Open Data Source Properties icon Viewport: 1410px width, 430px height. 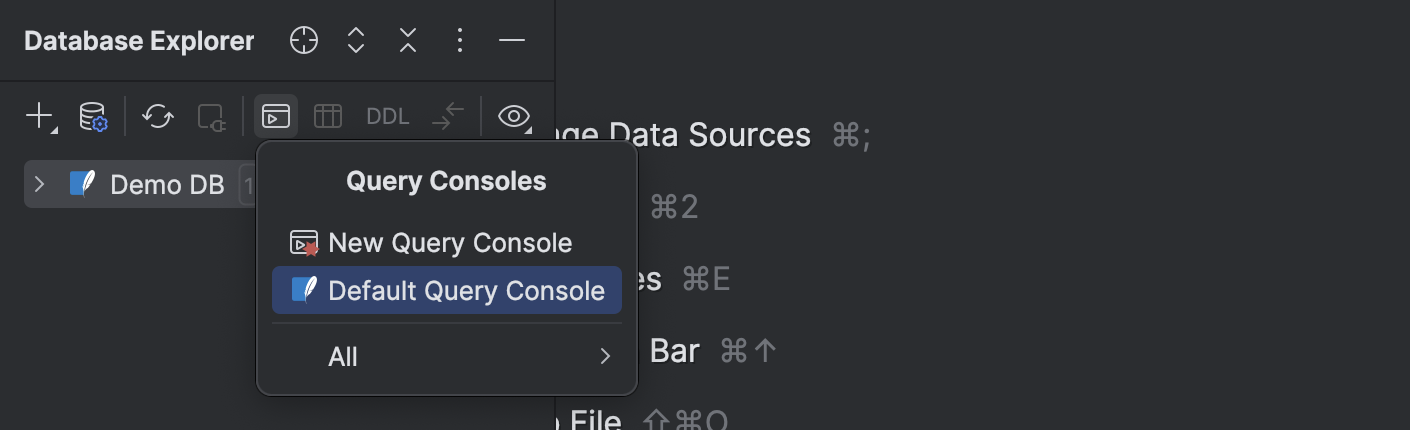click(93, 116)
